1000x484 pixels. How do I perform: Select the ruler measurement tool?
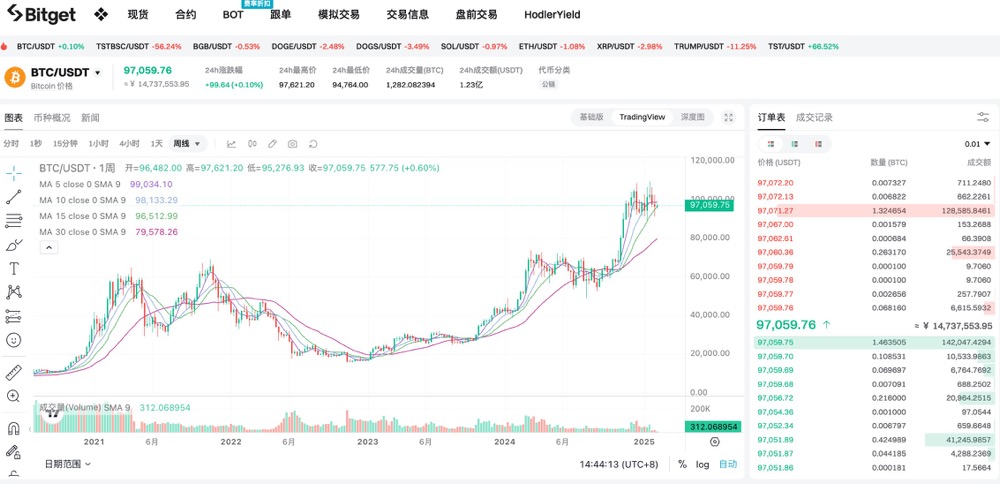[x=14, y=373]
